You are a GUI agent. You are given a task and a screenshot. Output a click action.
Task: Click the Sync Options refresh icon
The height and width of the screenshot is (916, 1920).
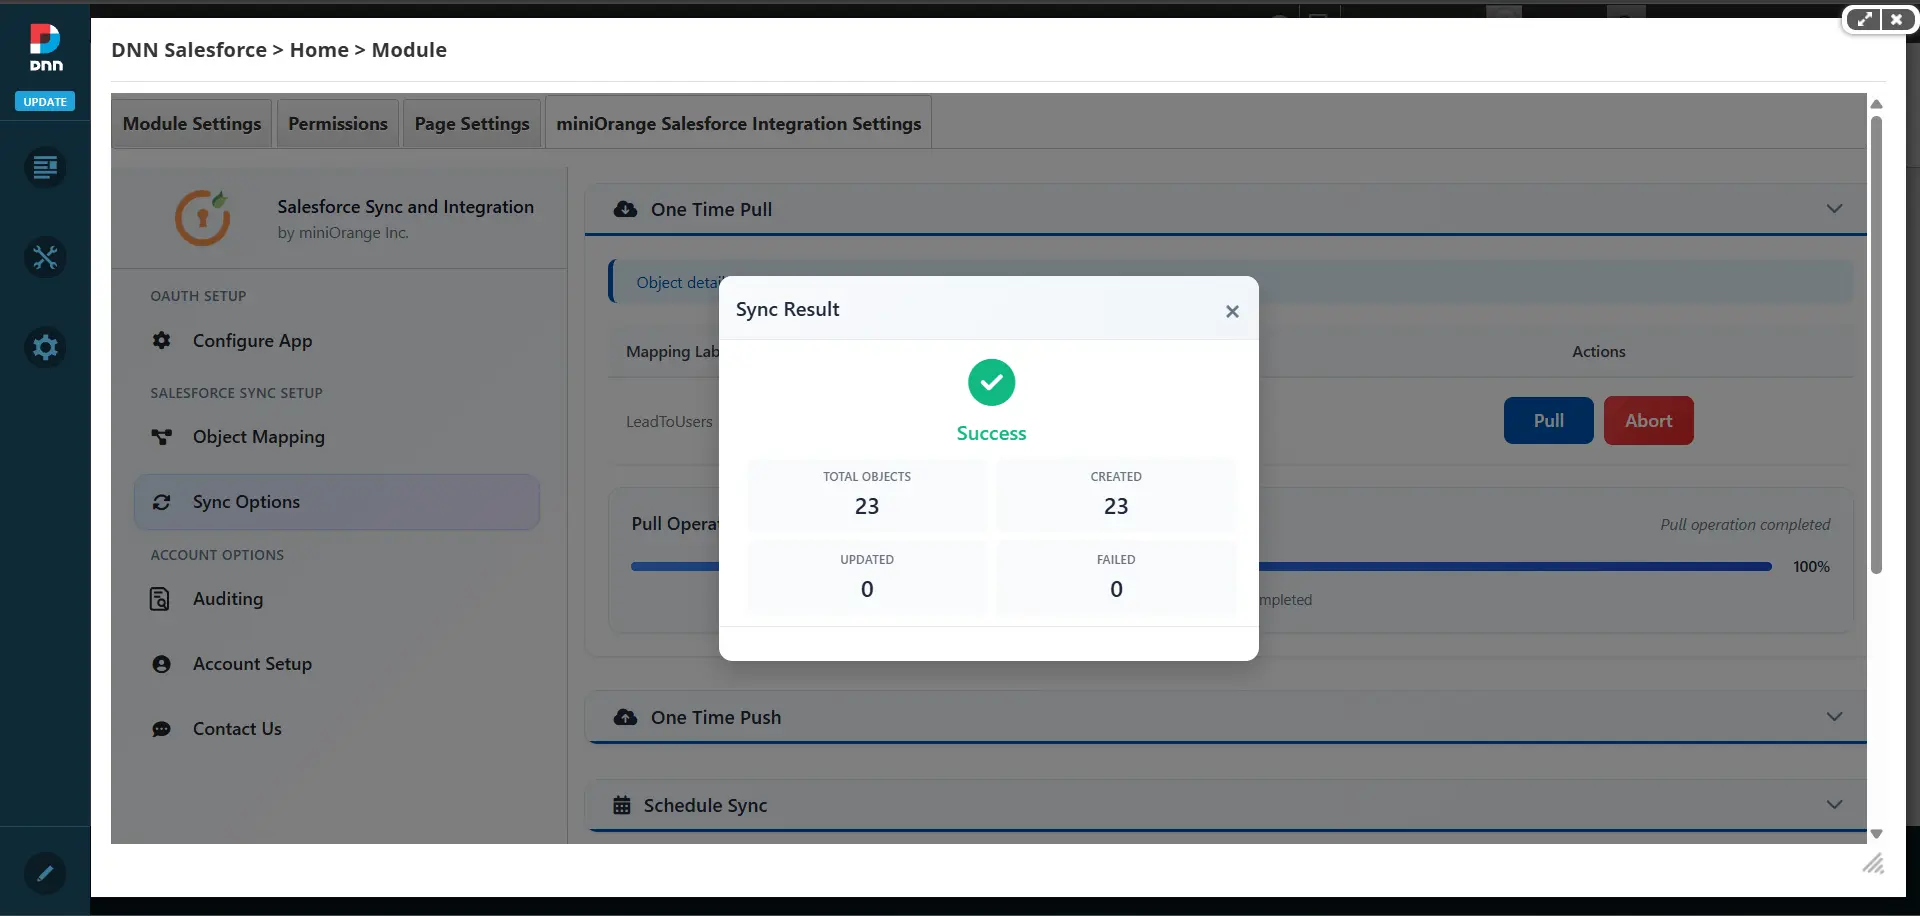point(161,502)
